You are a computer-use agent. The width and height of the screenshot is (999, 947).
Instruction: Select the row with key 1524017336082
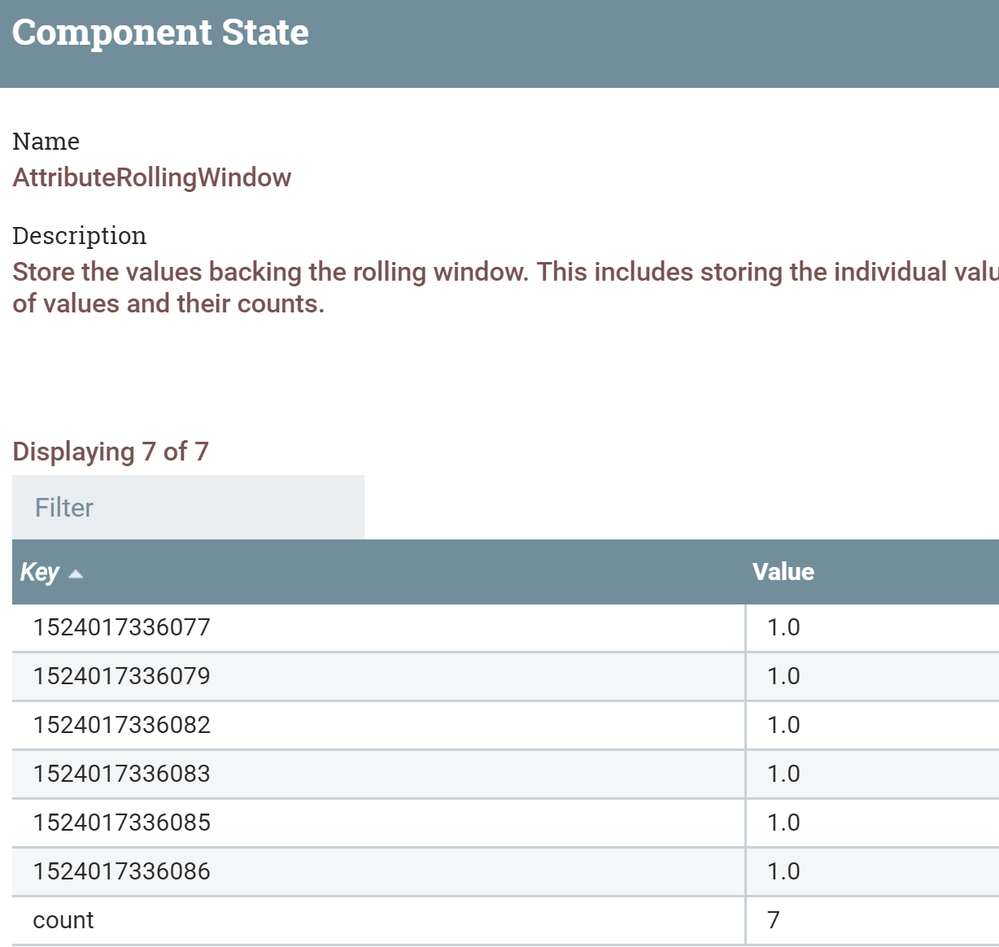coord(122,725)
